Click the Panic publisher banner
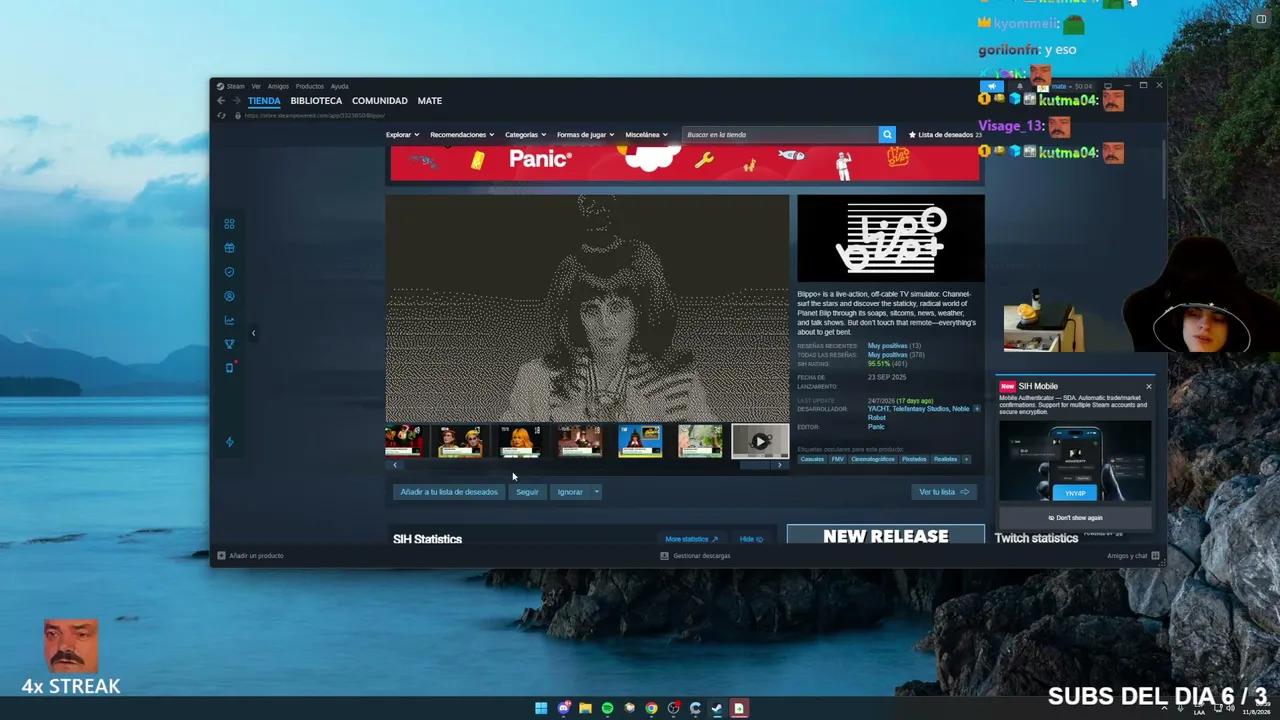 pos(685,163)
